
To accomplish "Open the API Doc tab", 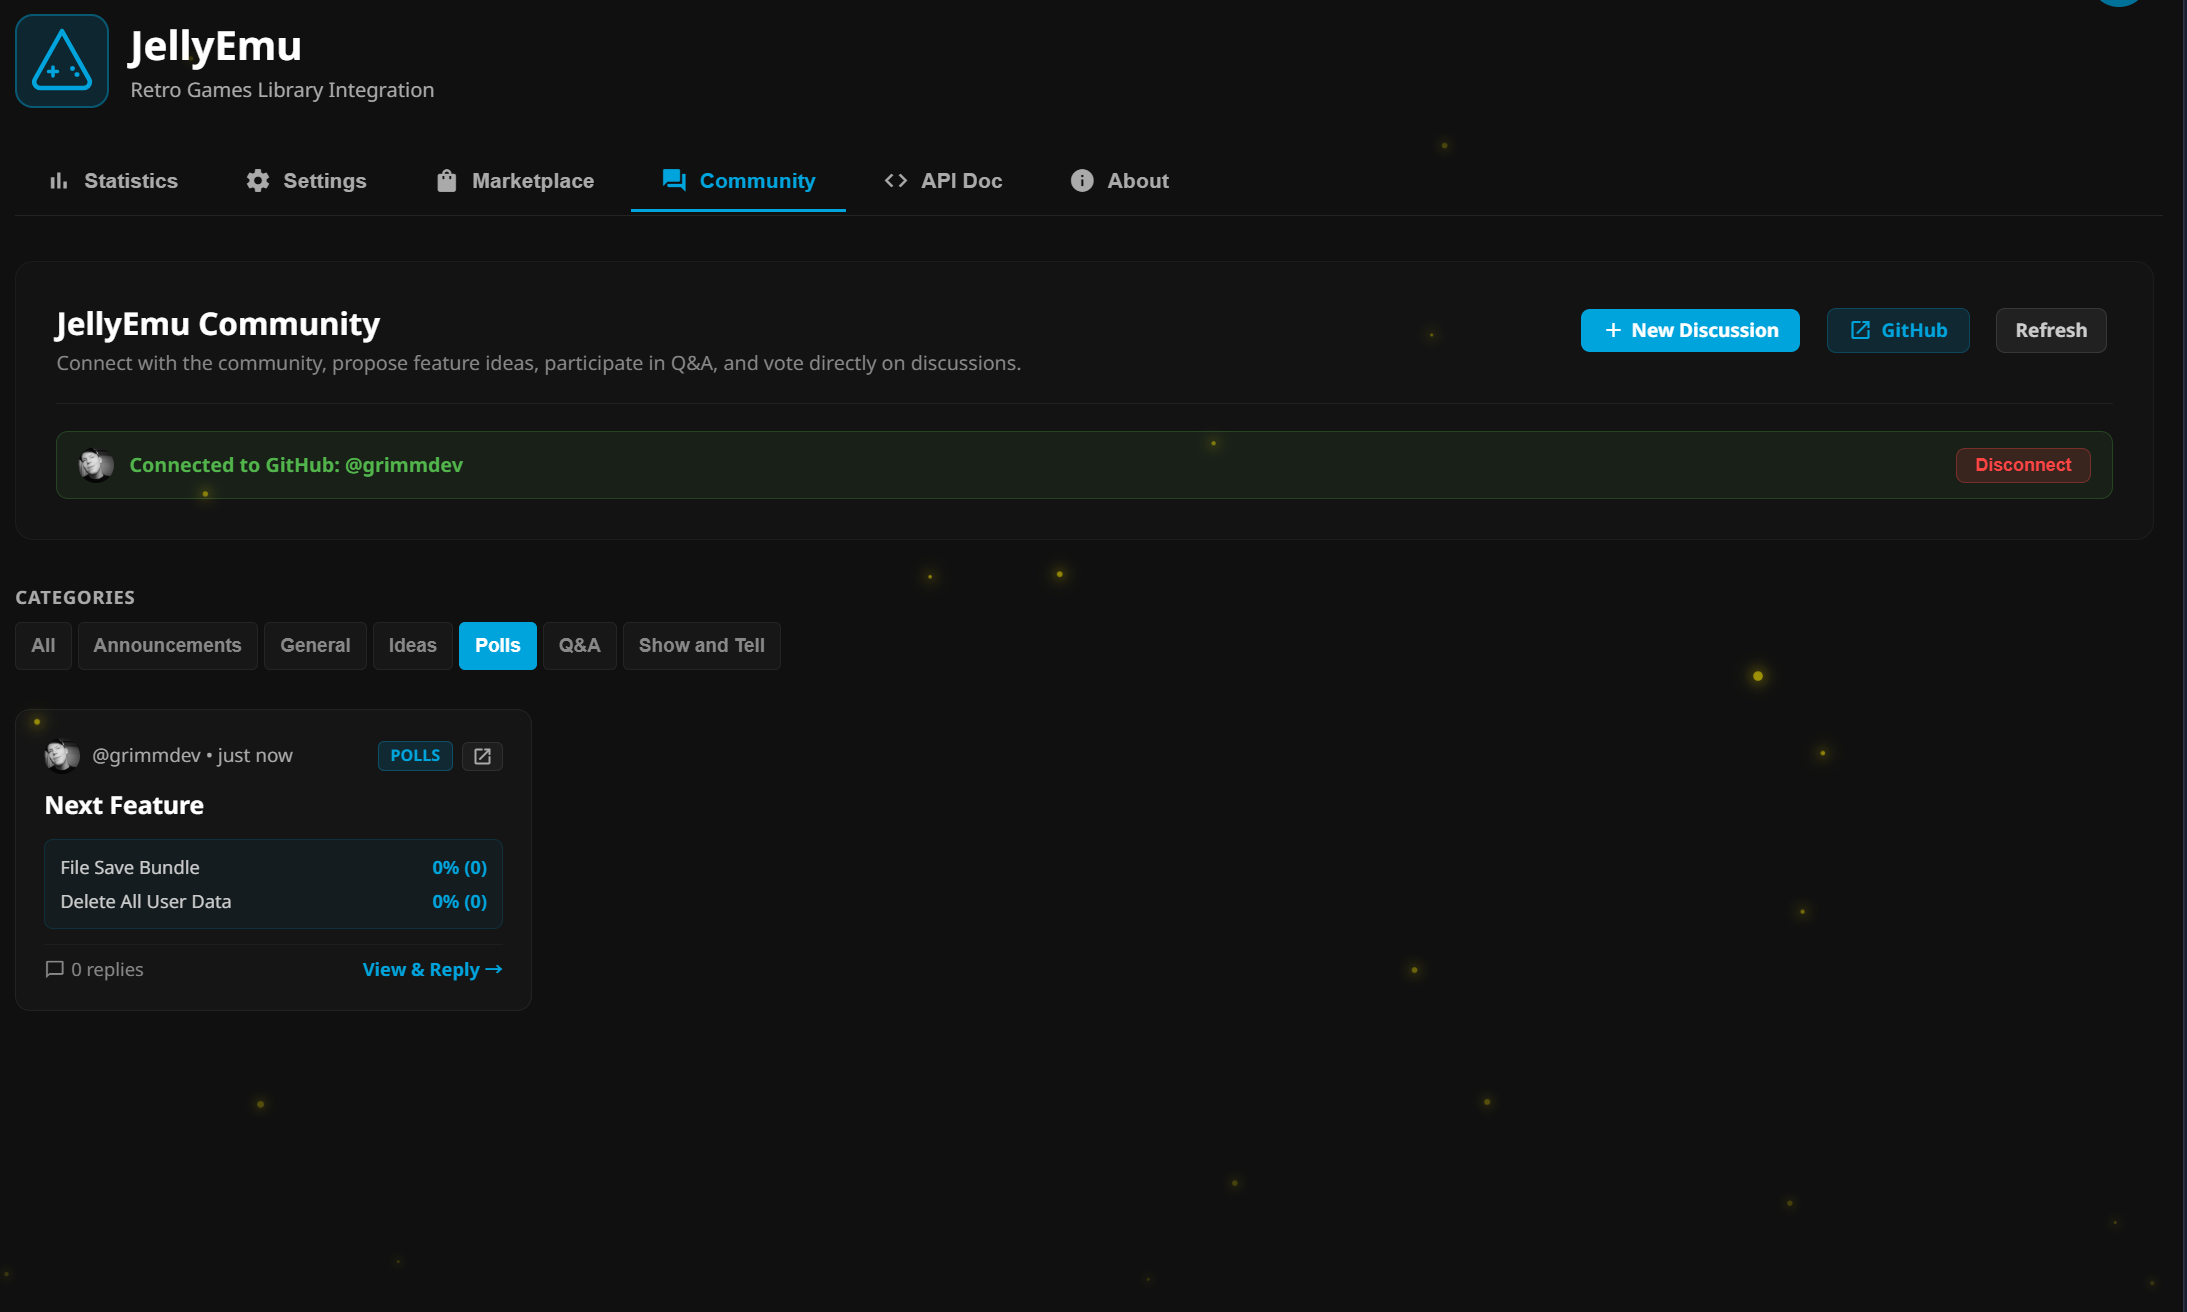I will (x=943, y=181).
